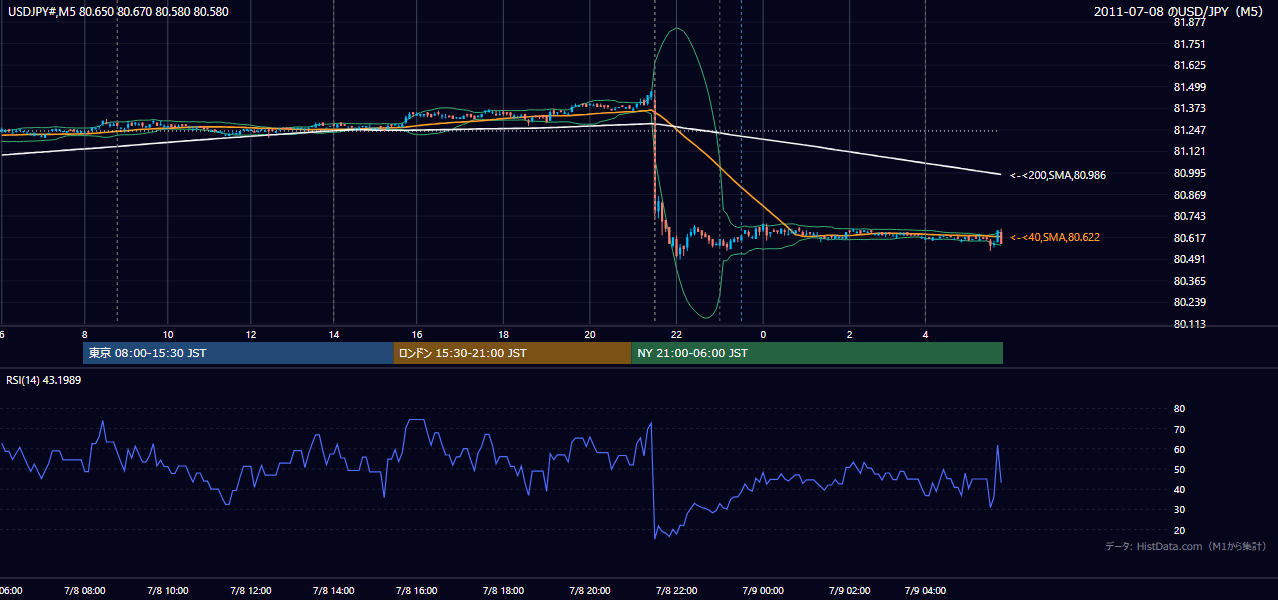Click the 81.499 price axis label
This screenshot has height=600, width=1278.
1189,87
